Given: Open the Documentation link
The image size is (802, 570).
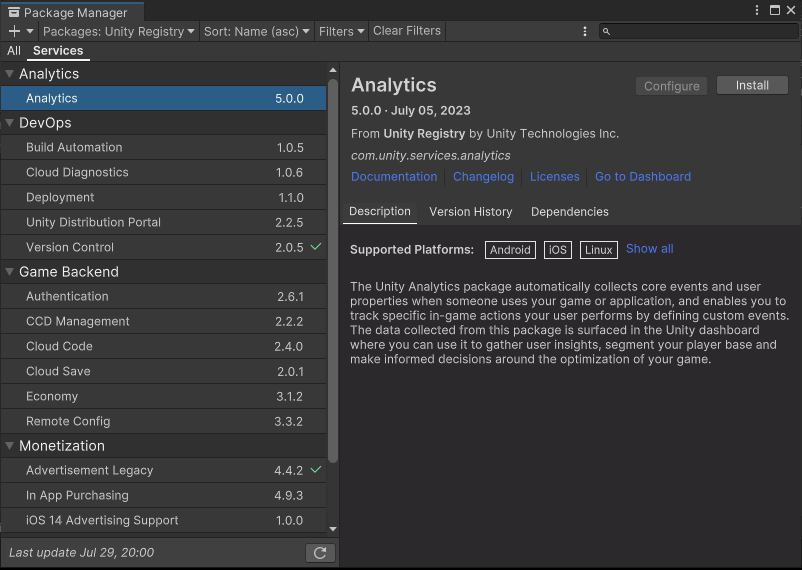Looking at the screenshot, I should click(x=394, y=177).
